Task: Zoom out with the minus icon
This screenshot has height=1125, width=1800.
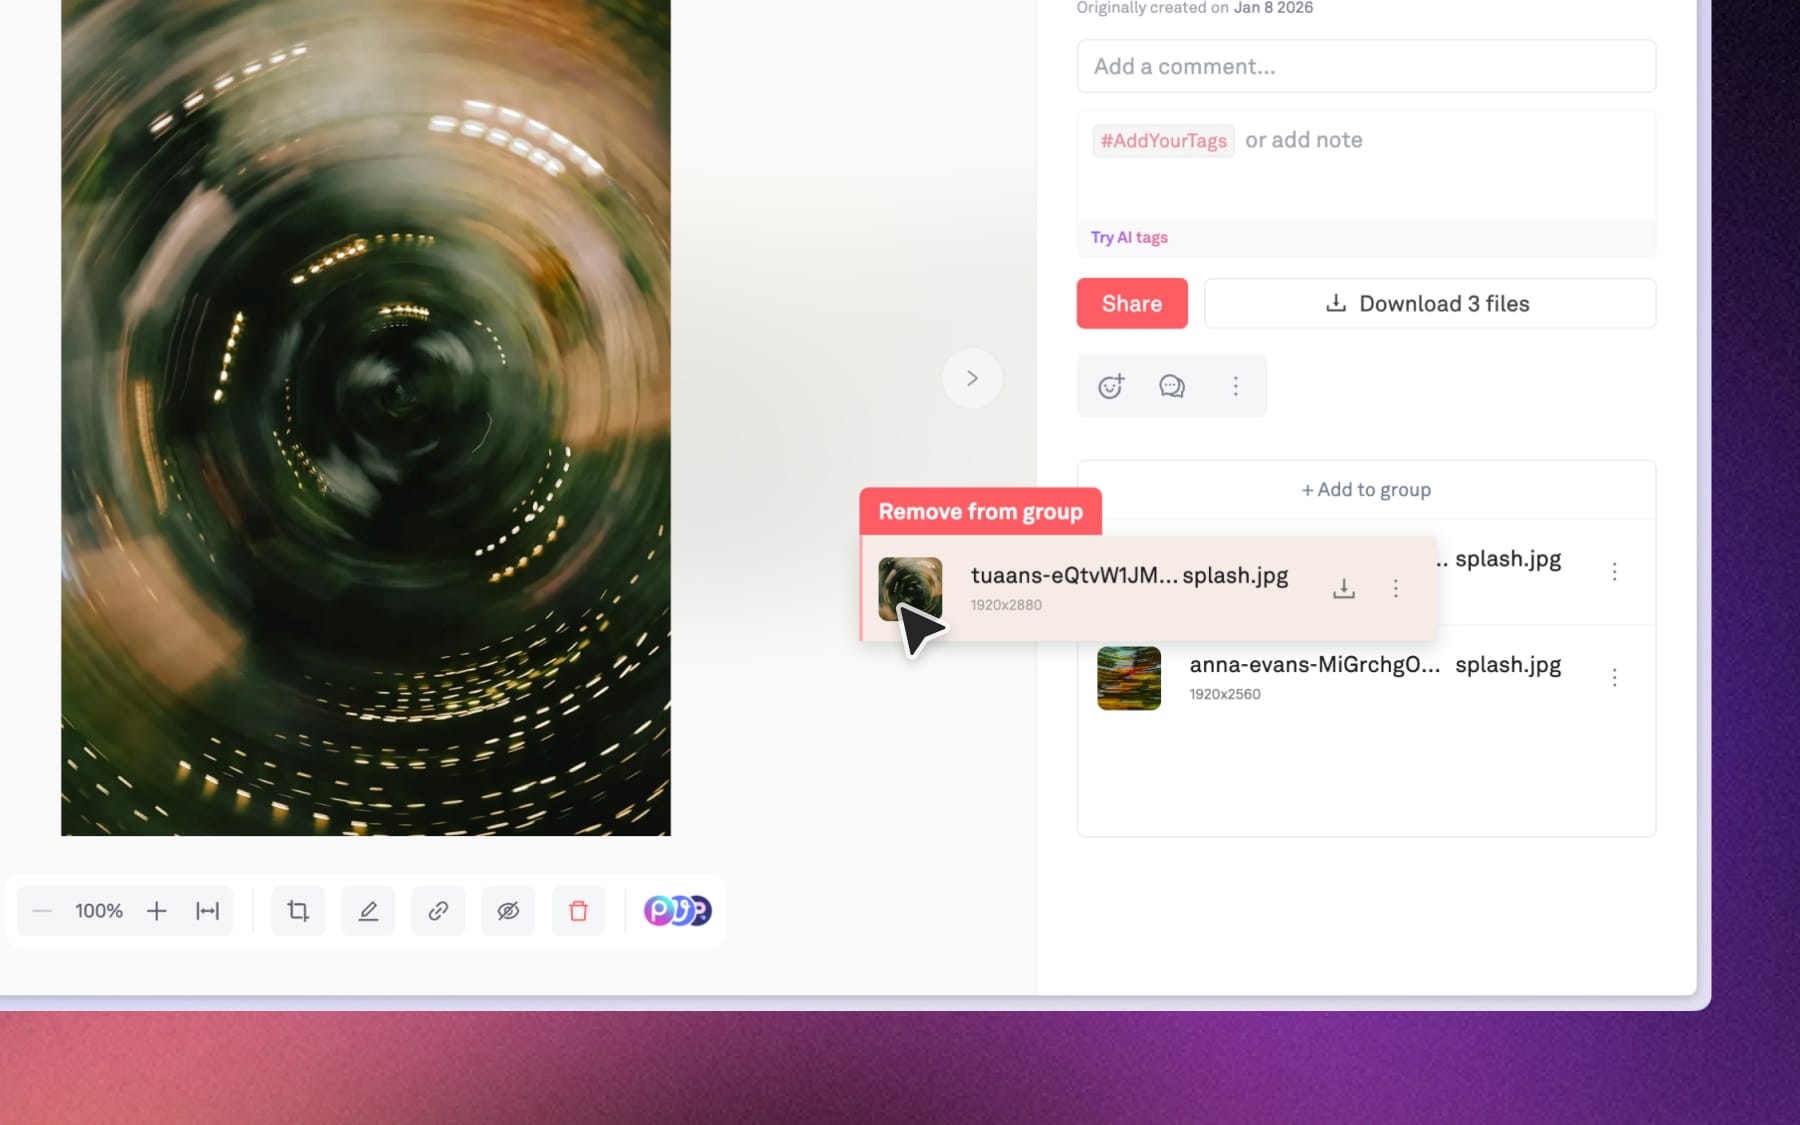Action: point(42,911)
